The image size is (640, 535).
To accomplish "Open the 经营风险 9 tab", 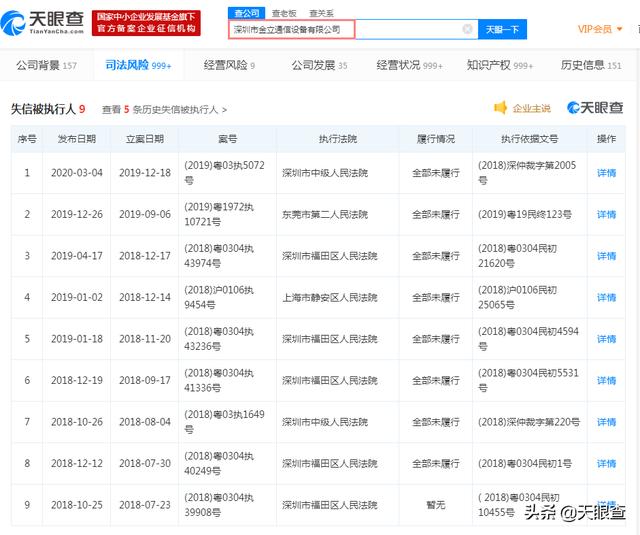I will pos(229,65).
